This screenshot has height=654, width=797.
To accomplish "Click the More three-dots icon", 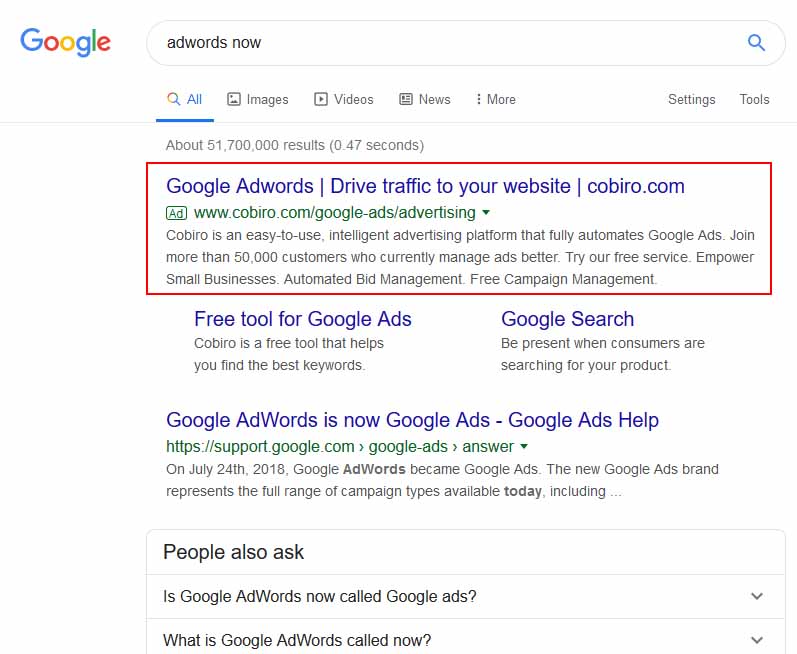I will 478,99.
